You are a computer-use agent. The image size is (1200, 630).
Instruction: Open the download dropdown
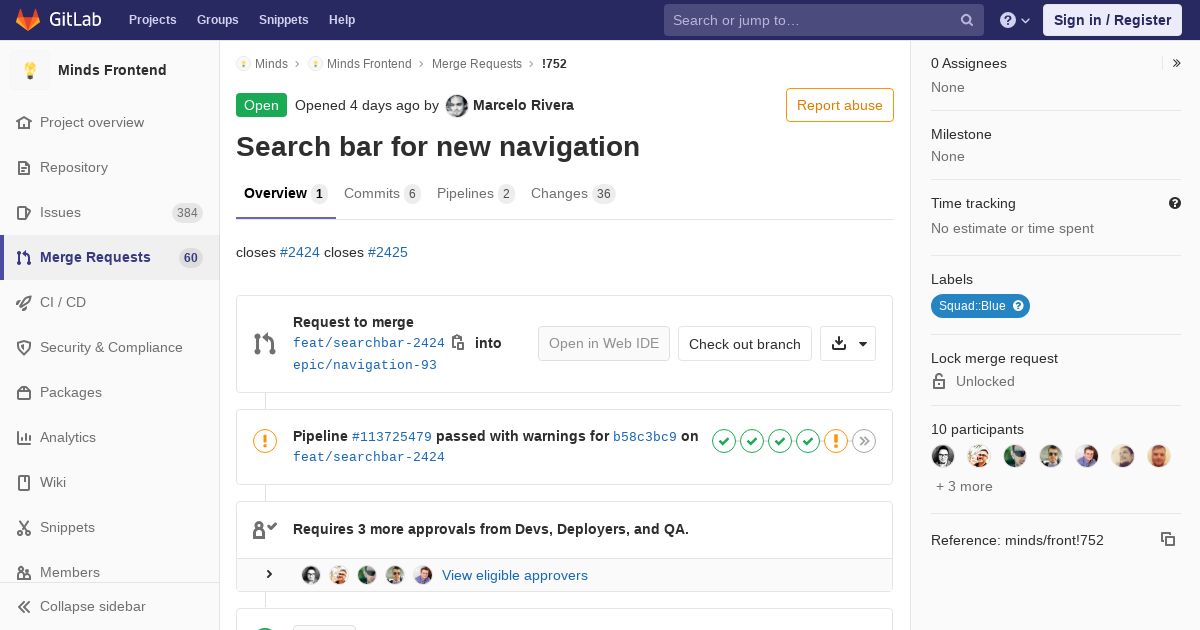(848, 344)
